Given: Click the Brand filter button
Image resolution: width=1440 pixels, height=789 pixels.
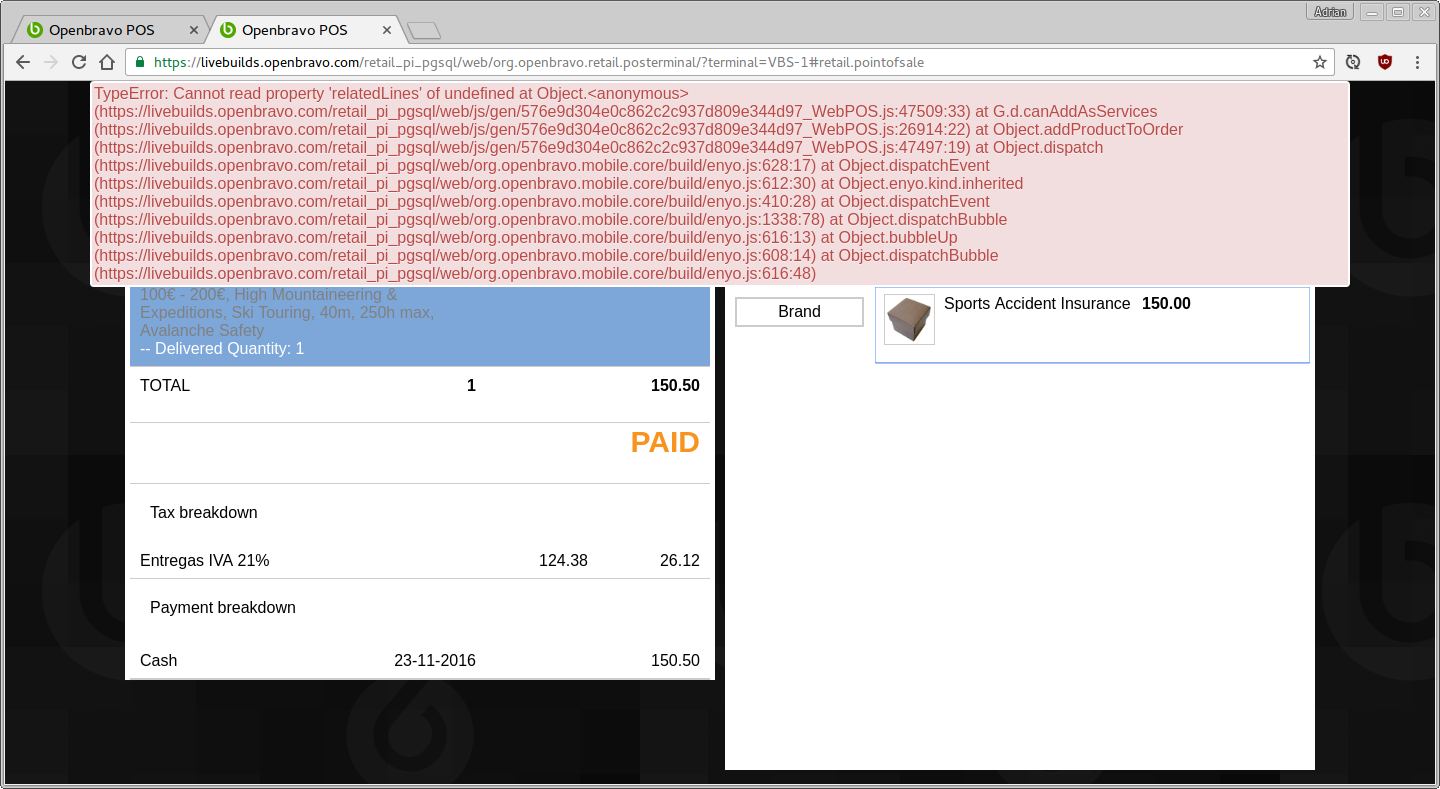Looking at the screenshot, I should pos(799,312).
